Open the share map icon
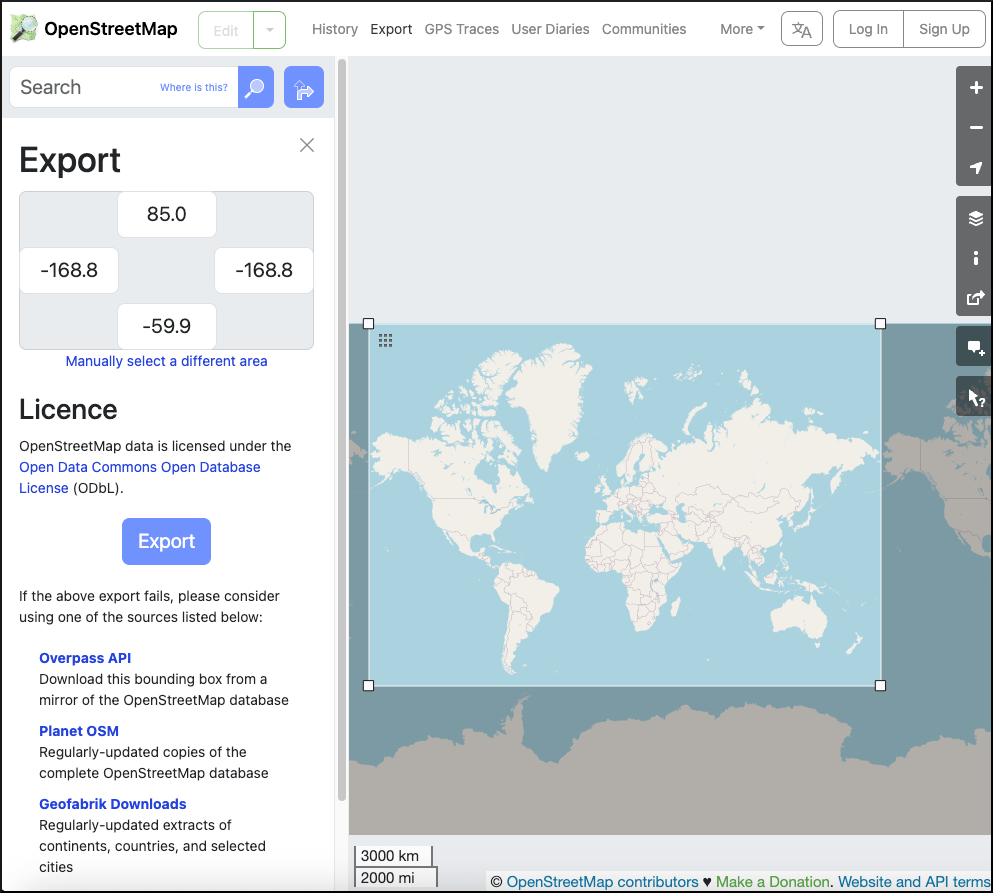 click(976, 297)
